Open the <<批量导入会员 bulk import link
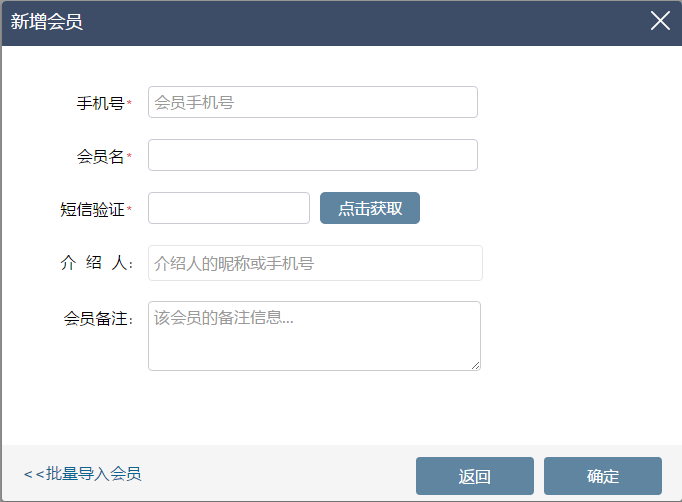 (x=83, y=474)
